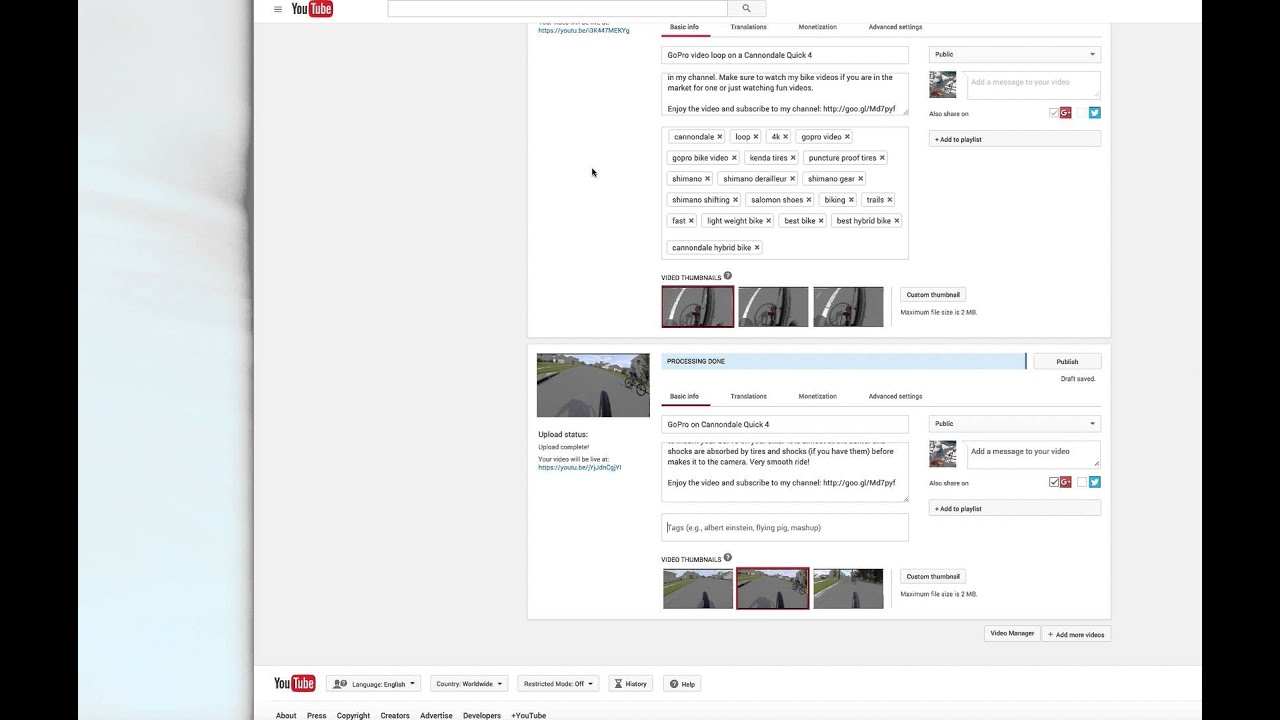This screenshot has height=720, width=1280.
Task: Open help icon beside loop video's thumbnails heading
Action: tap(728, 276)
